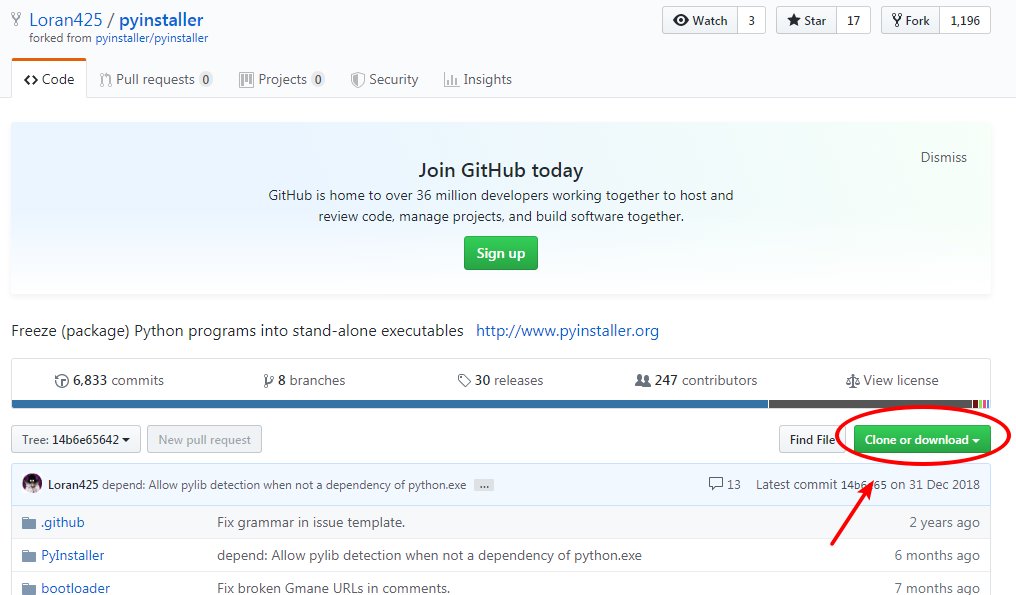Image resolution: width=1016 pixels, height=595 pixels.
Task: Select the Code tab
Action: click(x=49, y=79)
